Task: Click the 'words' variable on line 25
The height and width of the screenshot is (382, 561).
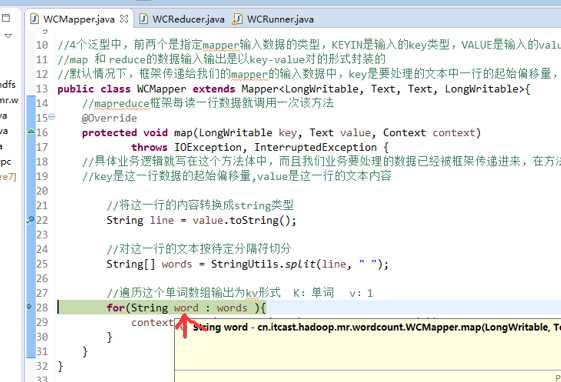Action: point(177,264)
